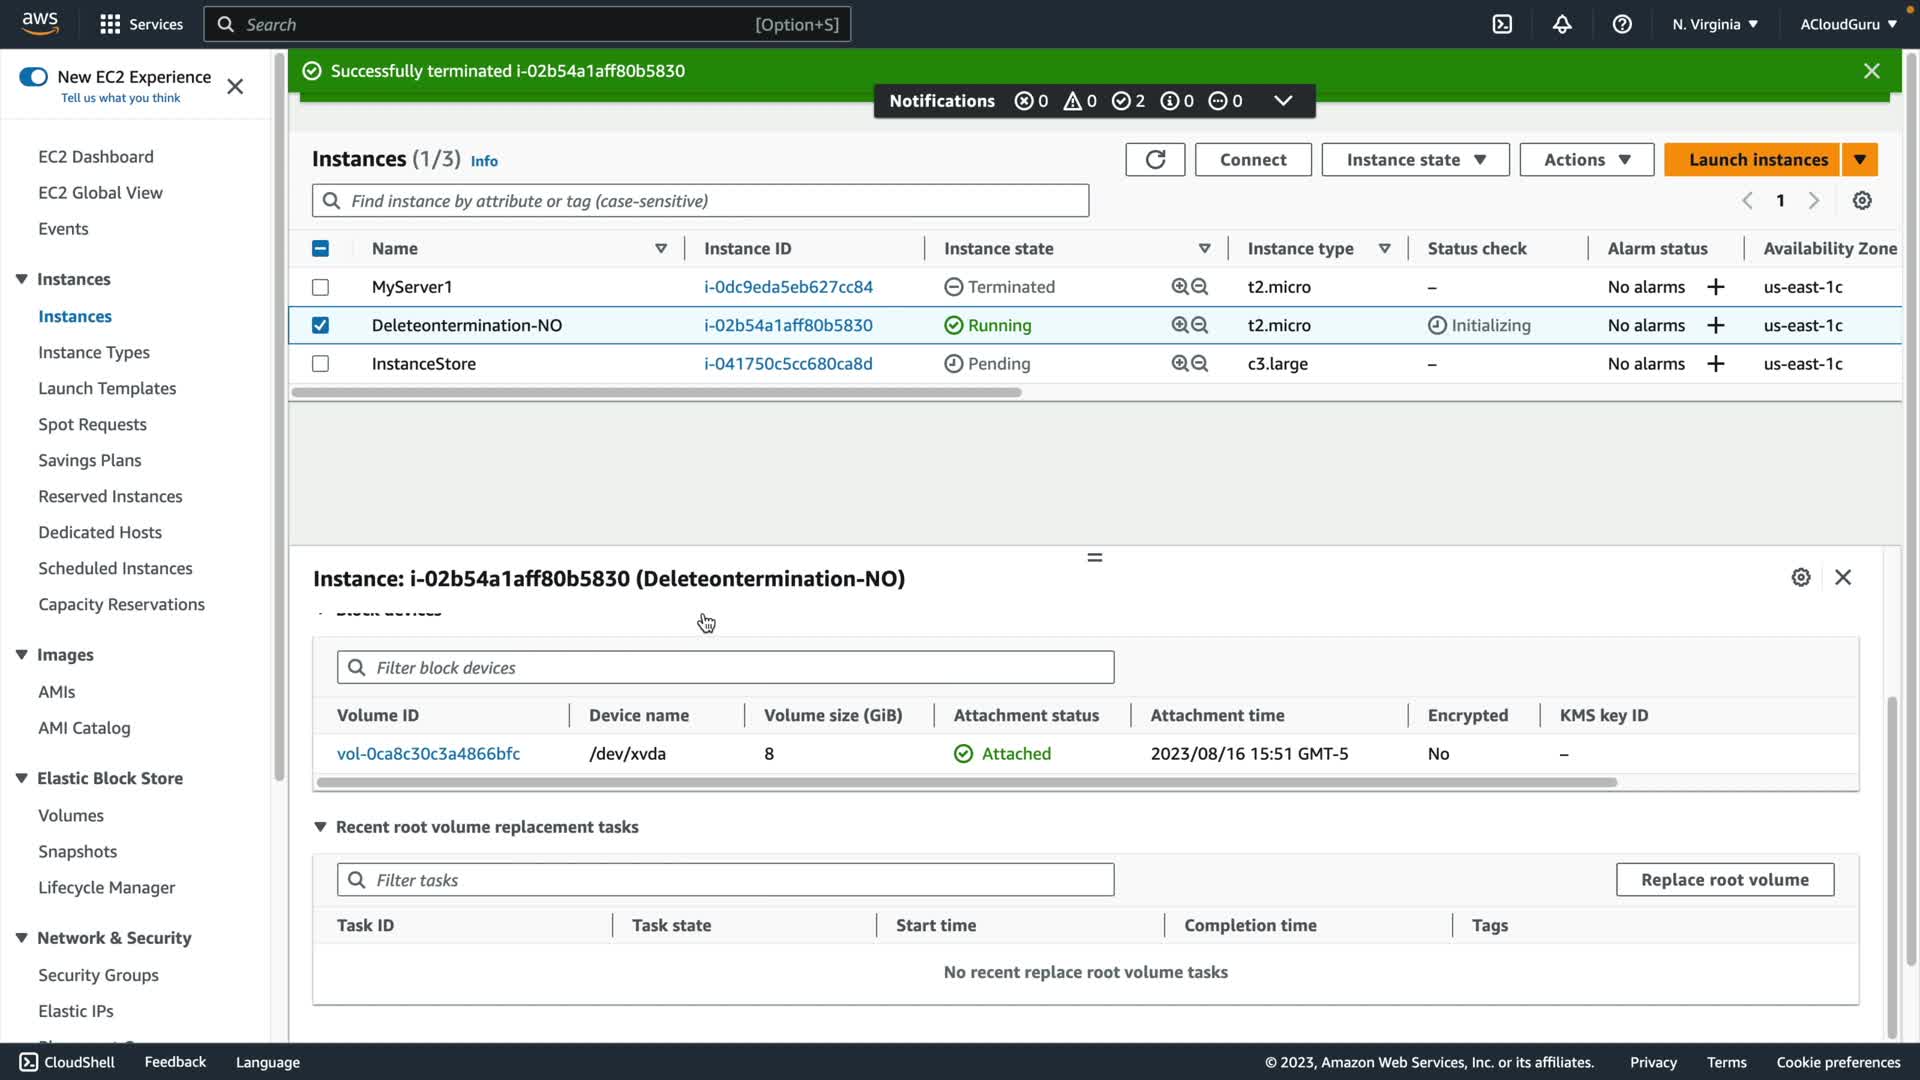
Task: Open Volumes in the sidebar
Action: pos(71,816)
